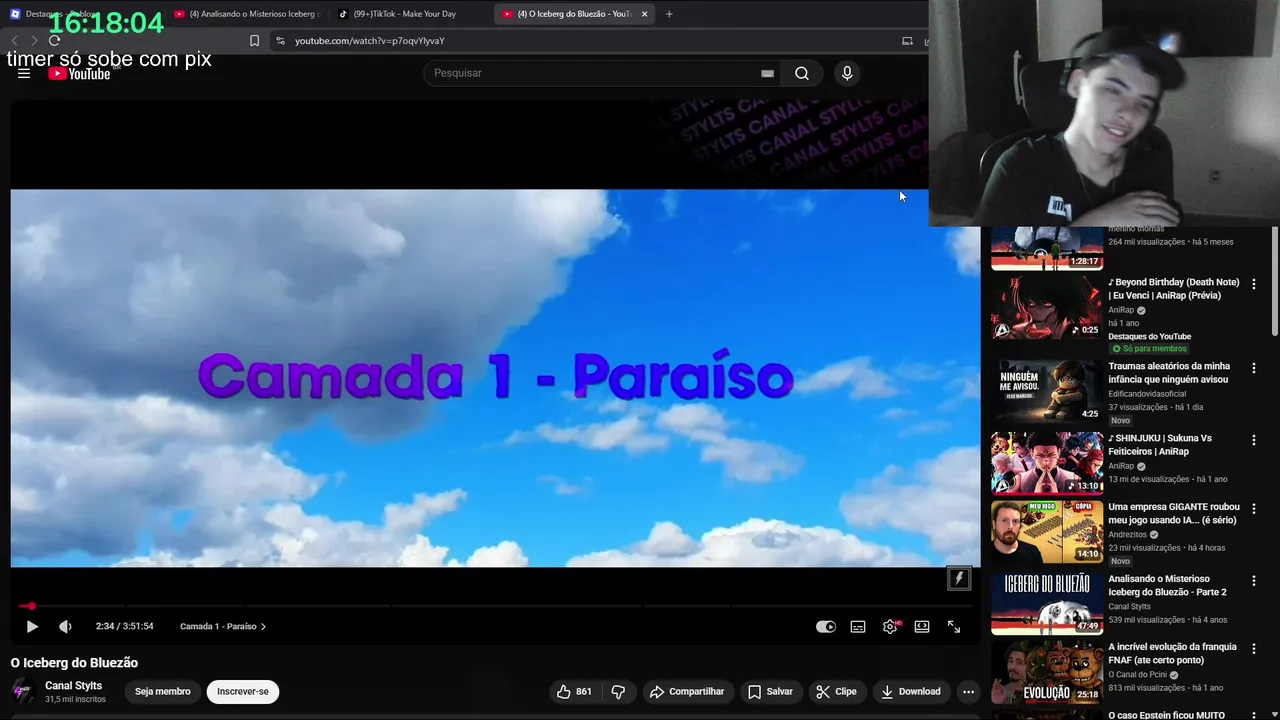Open options menu for Uma empresa GIGANTE video
Screen dimensions: 1280x720
[1253, 508]
